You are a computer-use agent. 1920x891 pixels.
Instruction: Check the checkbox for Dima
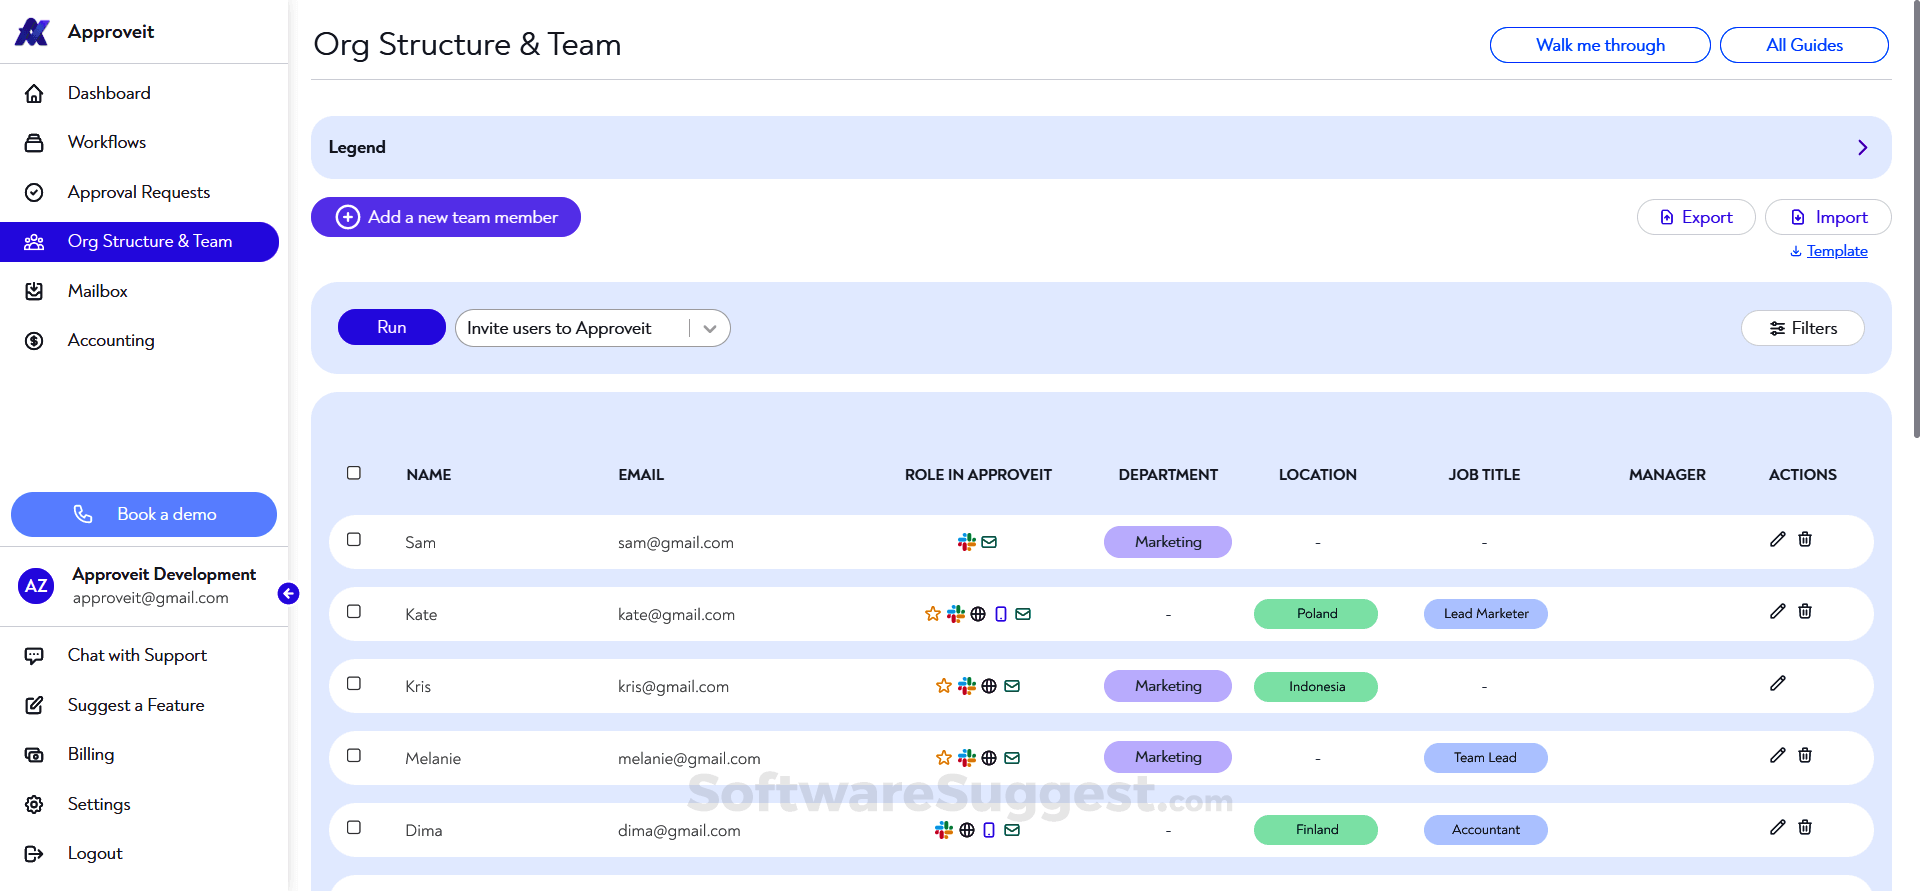coord(354,827)
